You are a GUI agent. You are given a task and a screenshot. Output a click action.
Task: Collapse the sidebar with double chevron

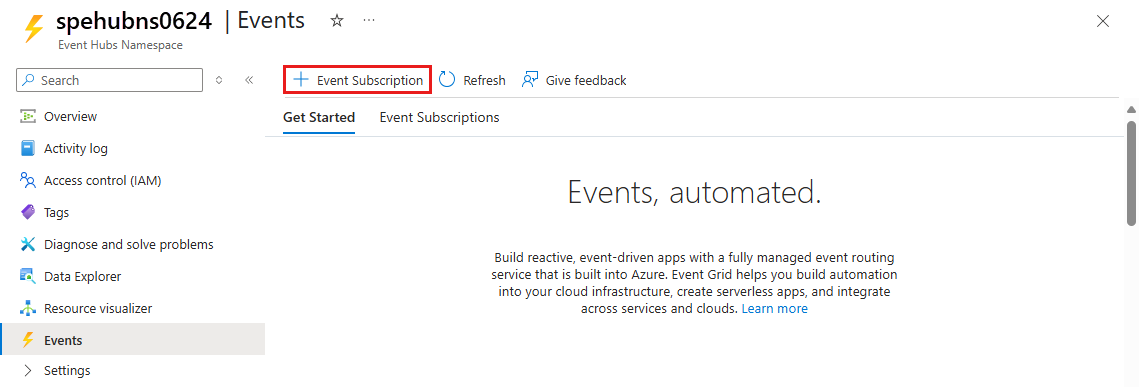248,81
